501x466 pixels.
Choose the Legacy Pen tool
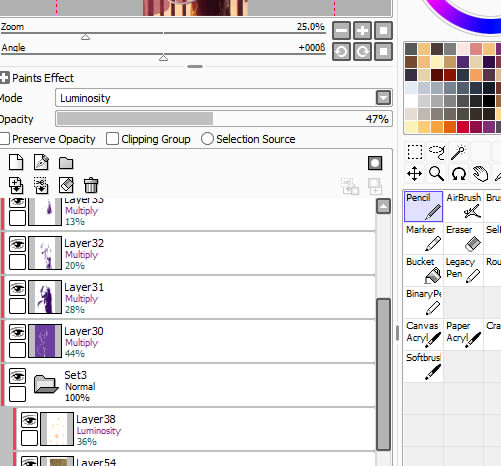463,271
